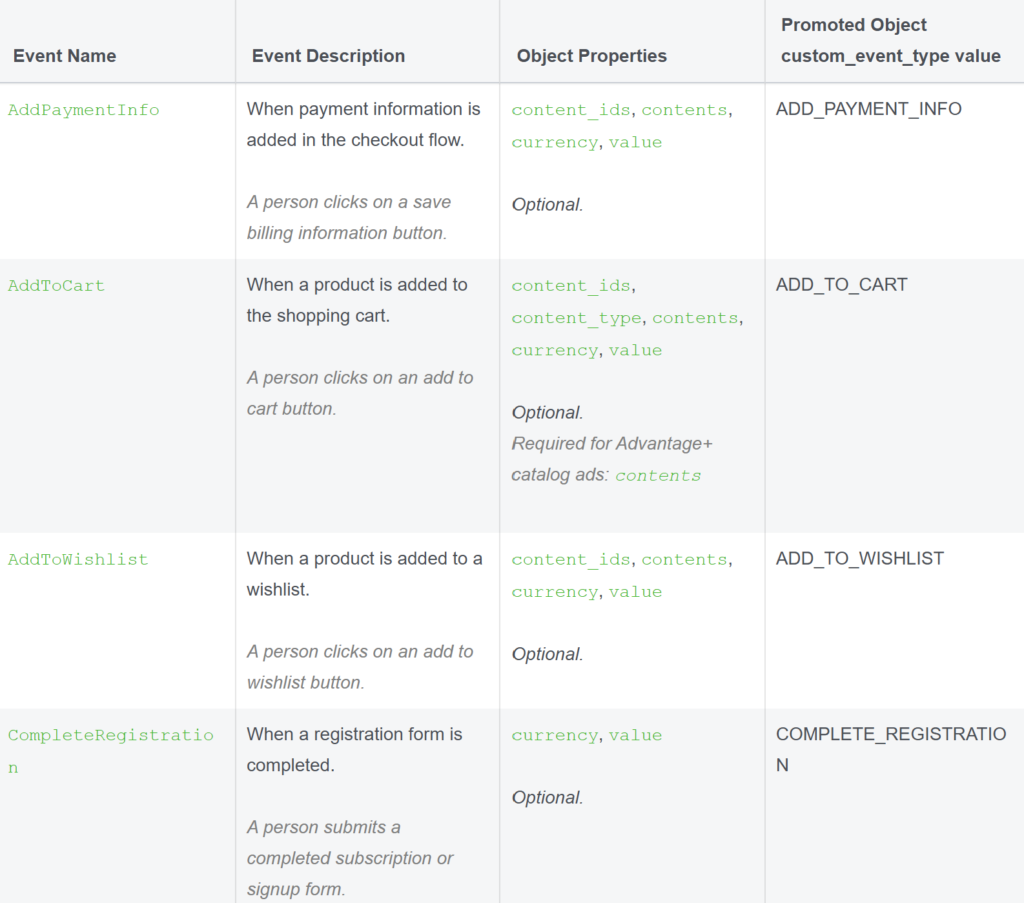This screenshot has width=1024, height=903.
Task: Click content_ids in the AddPaymentInfo row
Action: coord(571,110)
